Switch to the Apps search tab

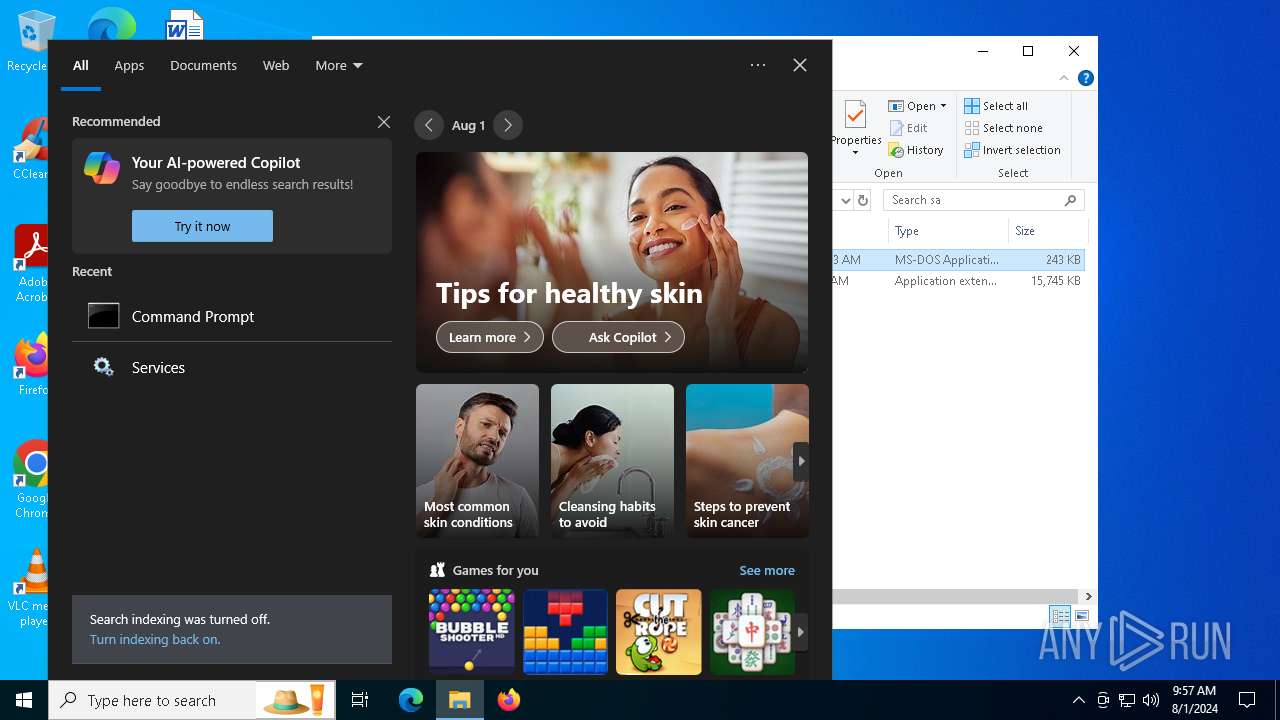coord(129,65)
